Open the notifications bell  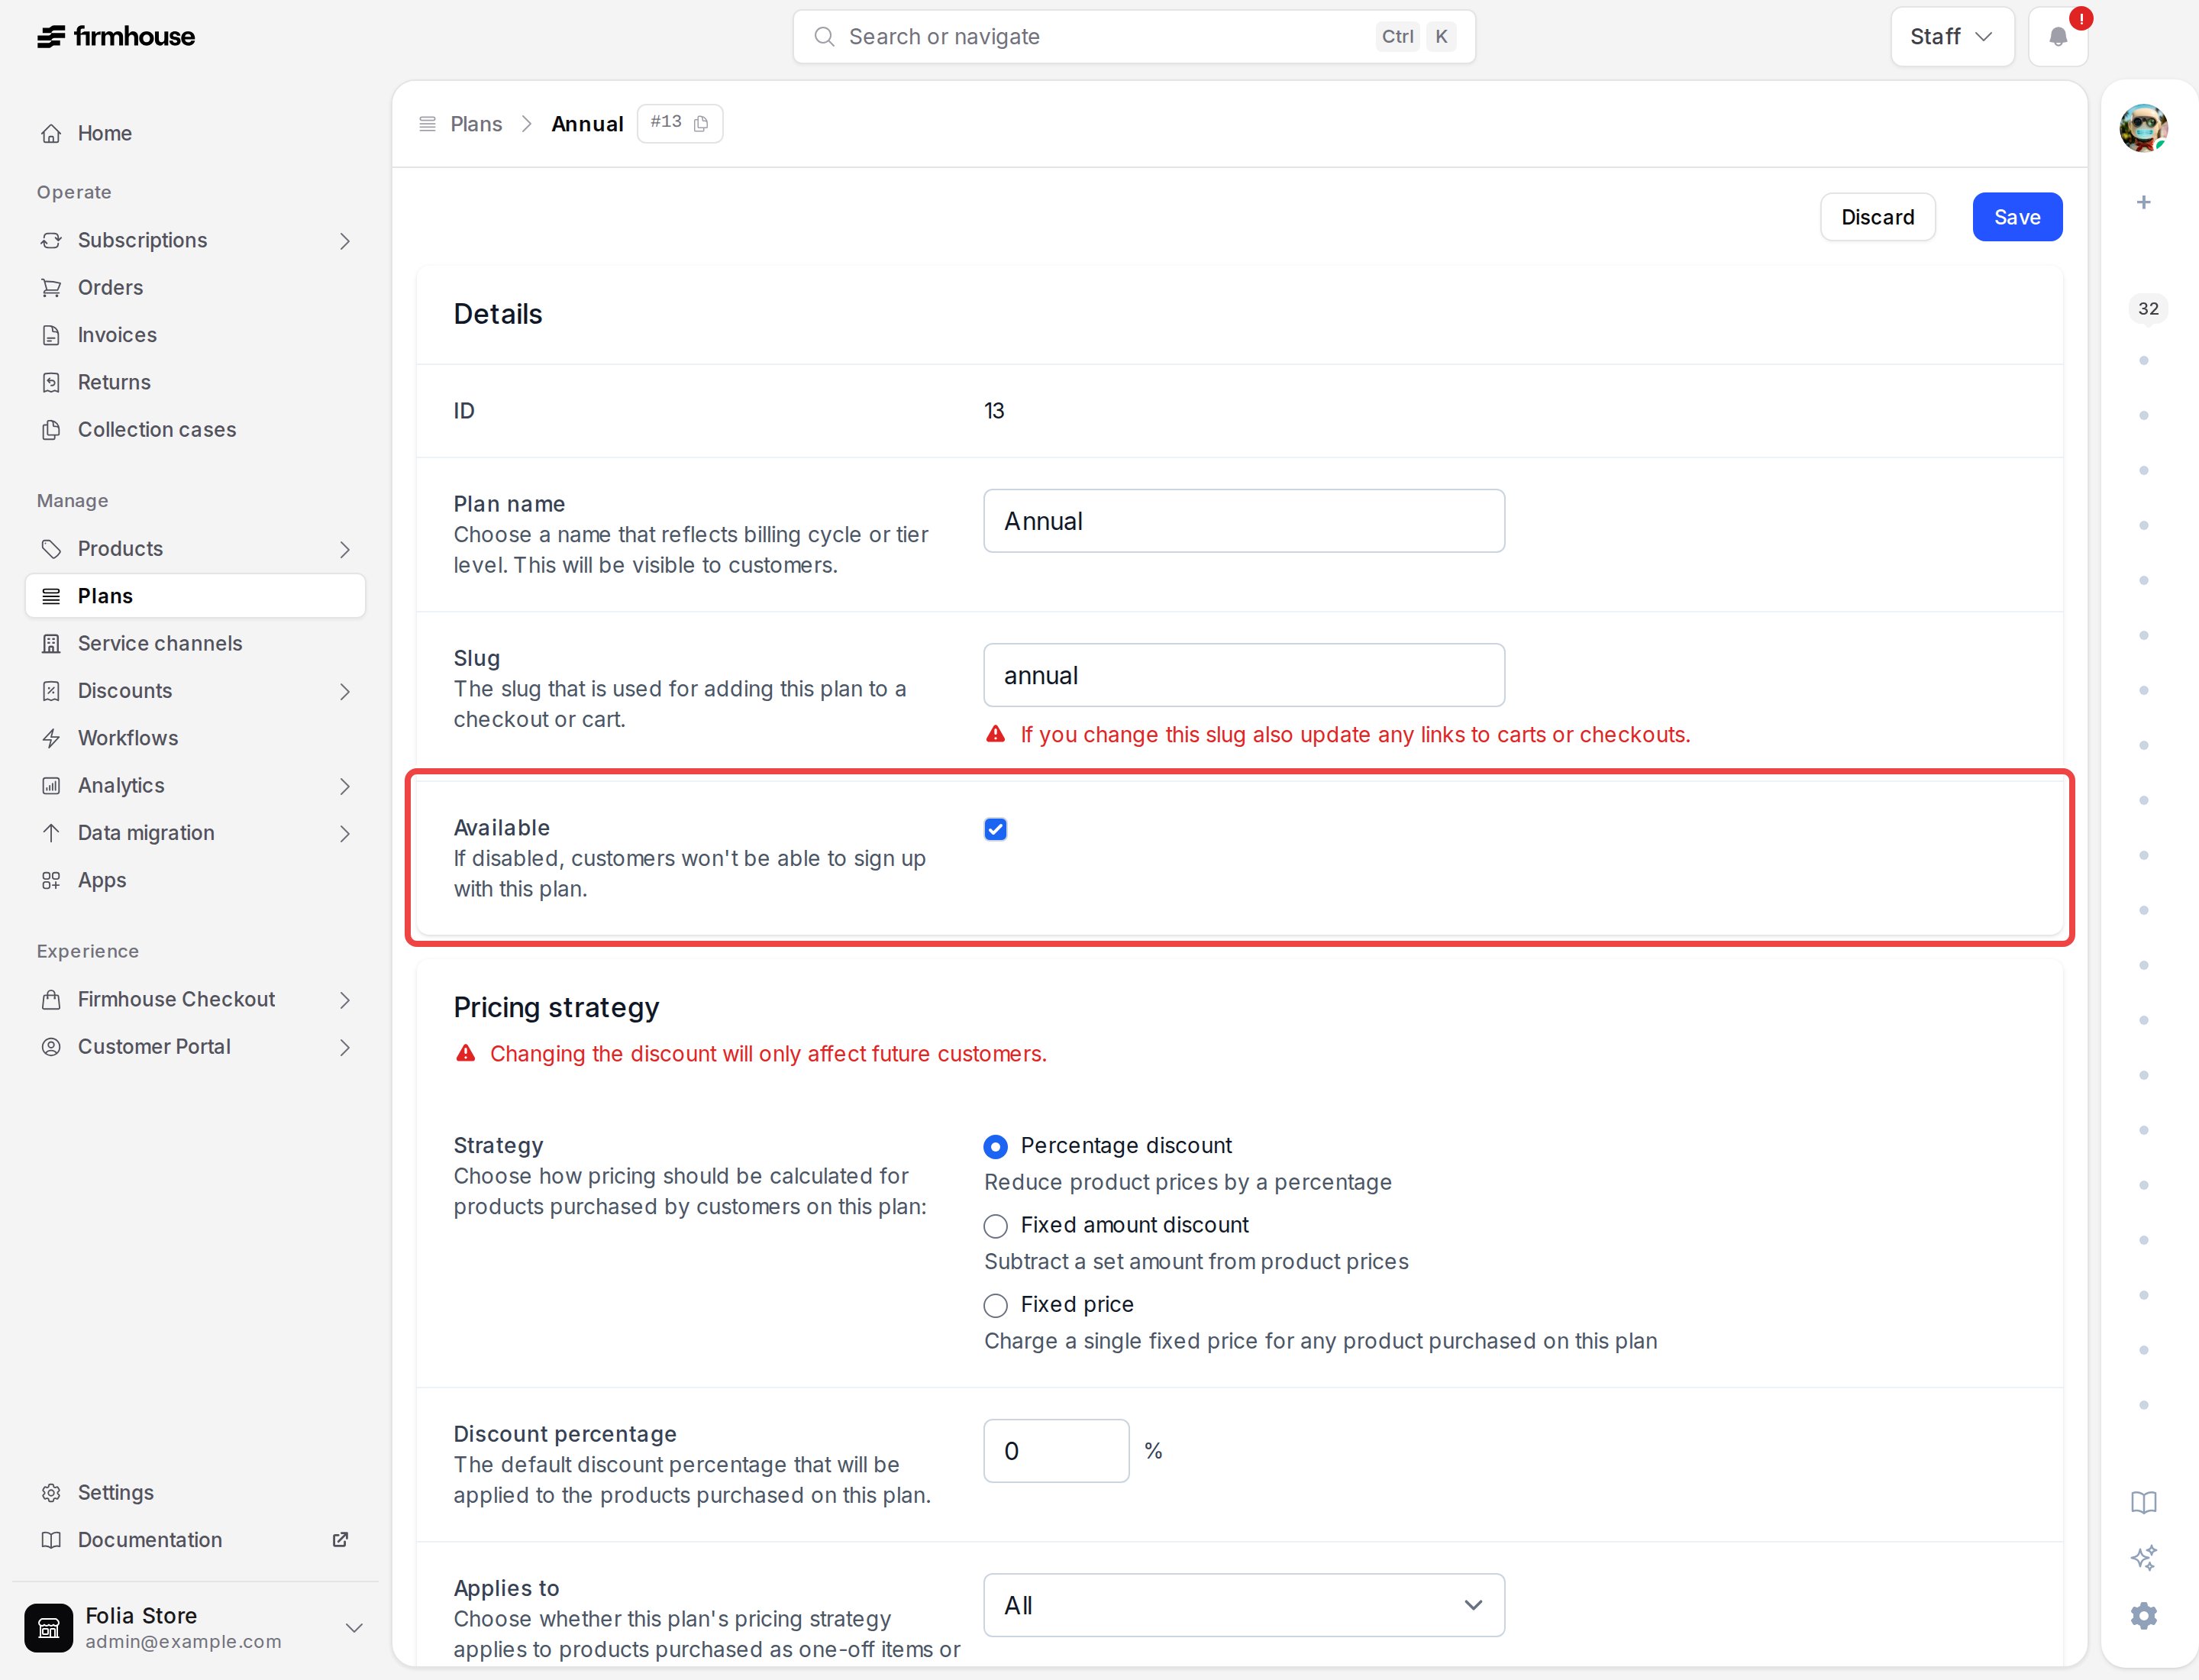pyautogui.click(x=2057, y=37)
